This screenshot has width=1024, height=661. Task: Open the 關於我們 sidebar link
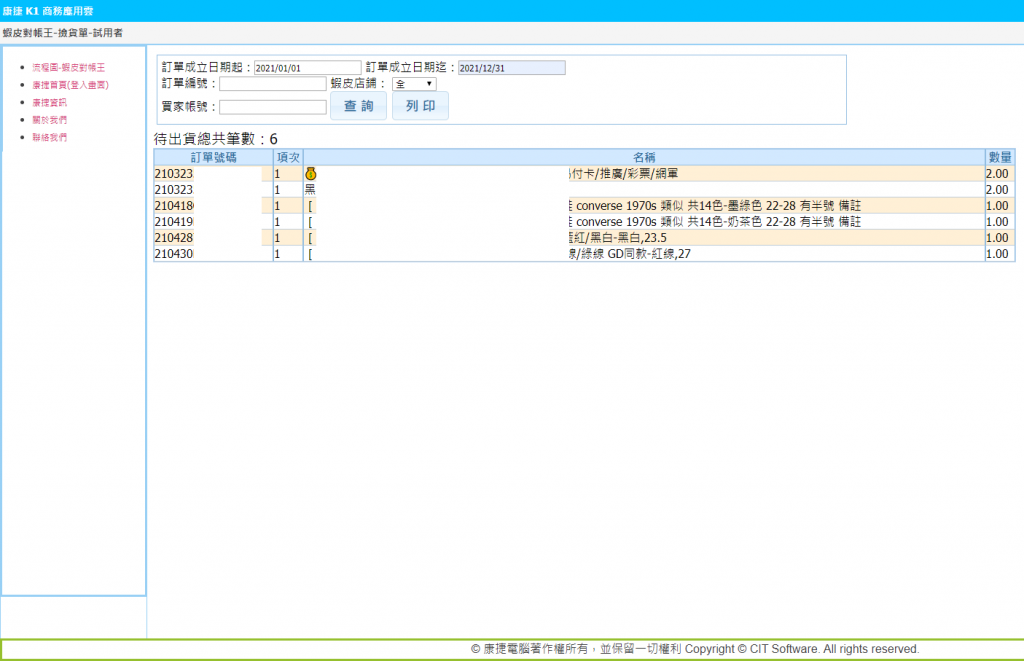point(49,119)
